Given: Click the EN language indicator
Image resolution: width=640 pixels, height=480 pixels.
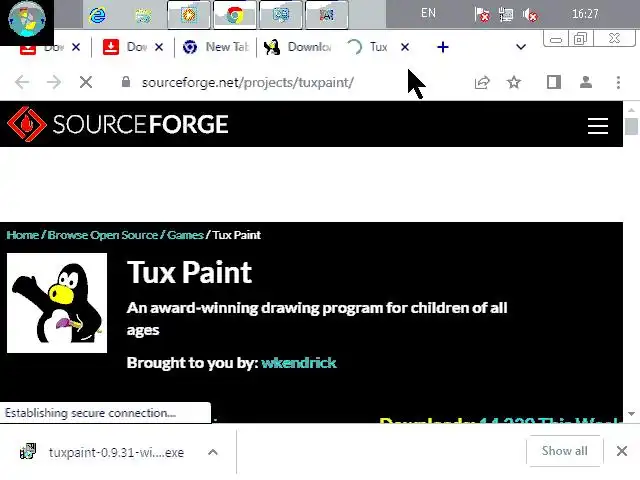Looking at the screenshot, I should tap(428, 13).
